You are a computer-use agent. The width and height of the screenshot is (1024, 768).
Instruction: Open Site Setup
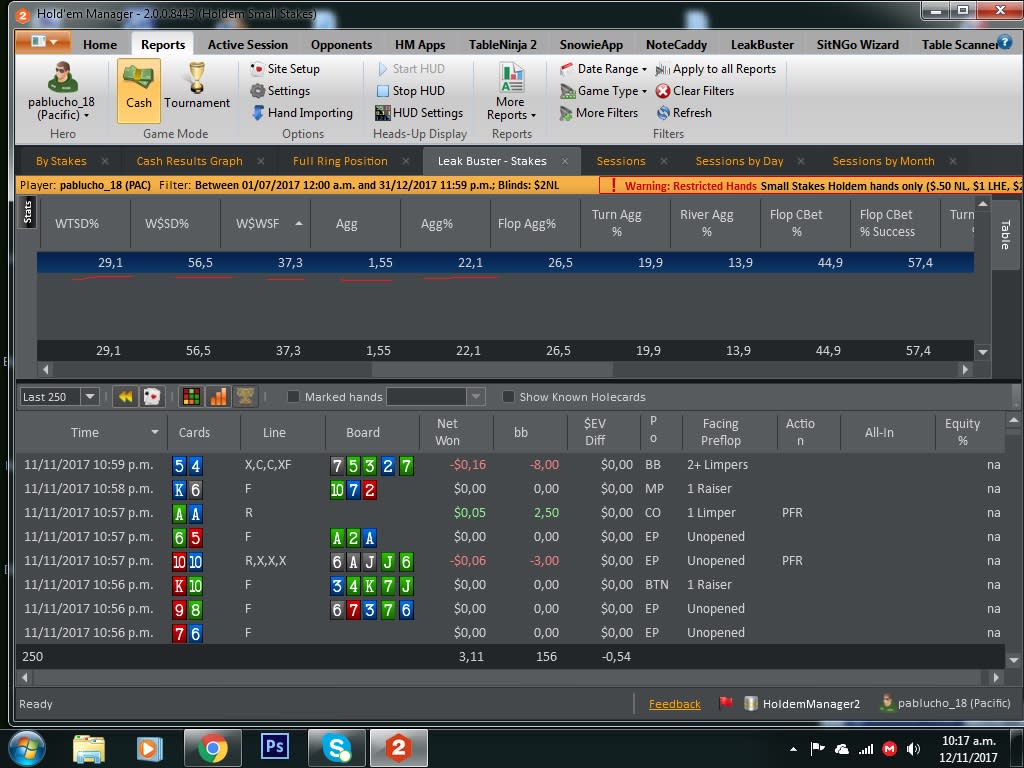[285, 69]
